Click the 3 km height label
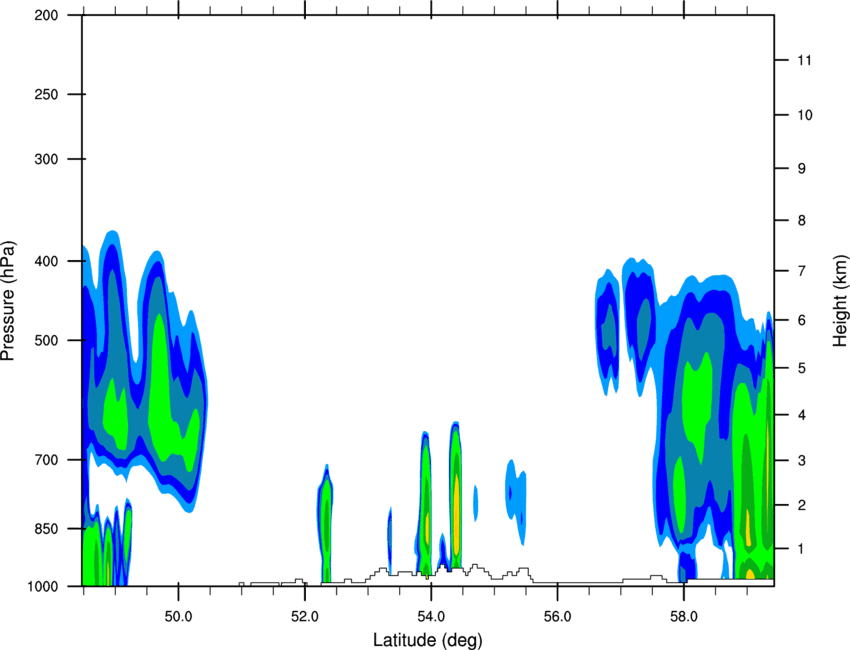 [x=802, y=461]
